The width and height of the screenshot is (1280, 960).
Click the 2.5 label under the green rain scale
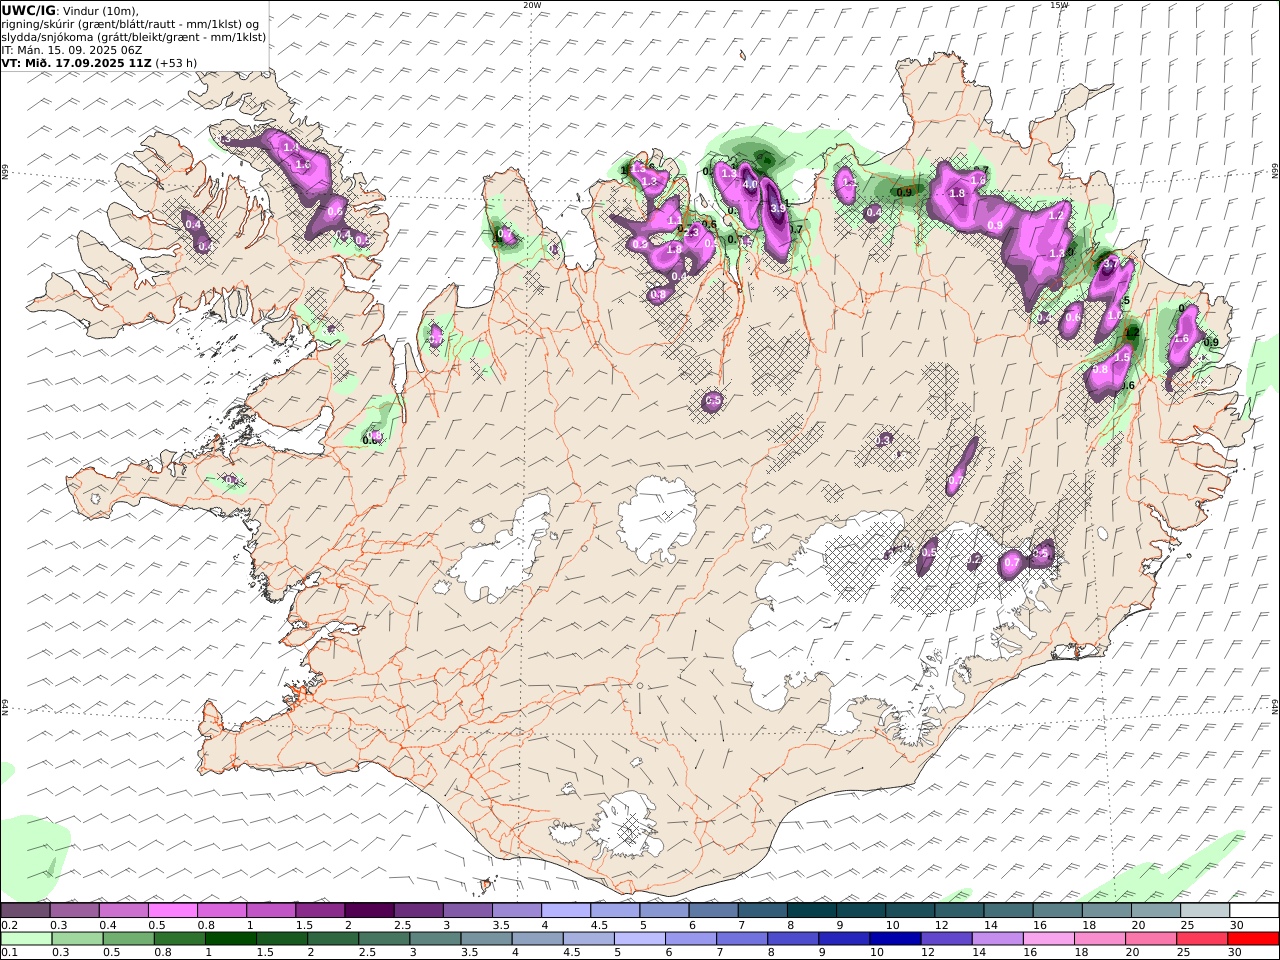[x=367, y=953]
